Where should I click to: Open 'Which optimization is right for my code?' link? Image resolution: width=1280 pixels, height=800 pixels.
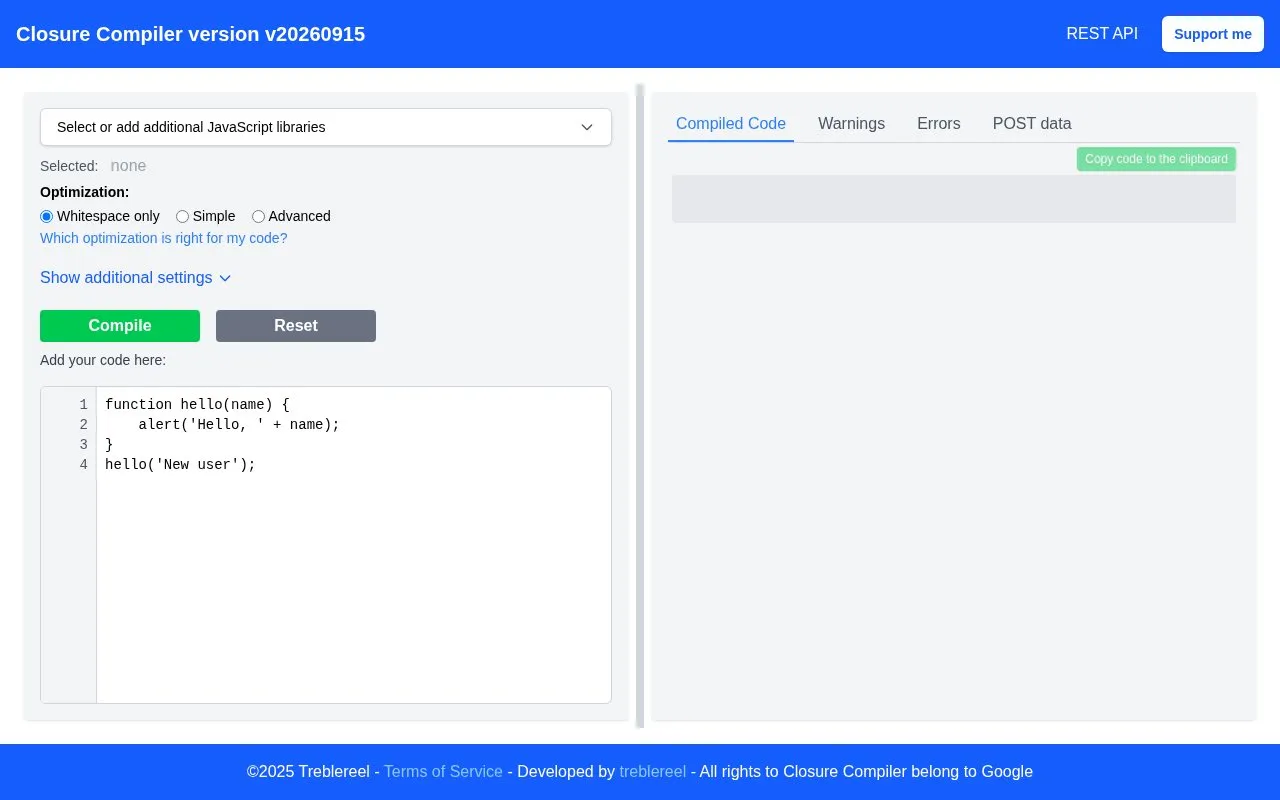pos(164,238)
